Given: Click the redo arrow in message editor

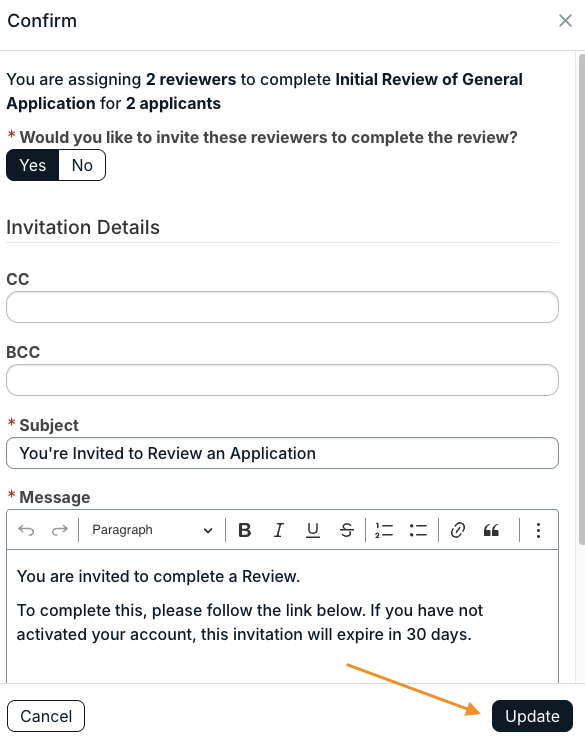Looking at the screenshot, I should click(59, 530).
